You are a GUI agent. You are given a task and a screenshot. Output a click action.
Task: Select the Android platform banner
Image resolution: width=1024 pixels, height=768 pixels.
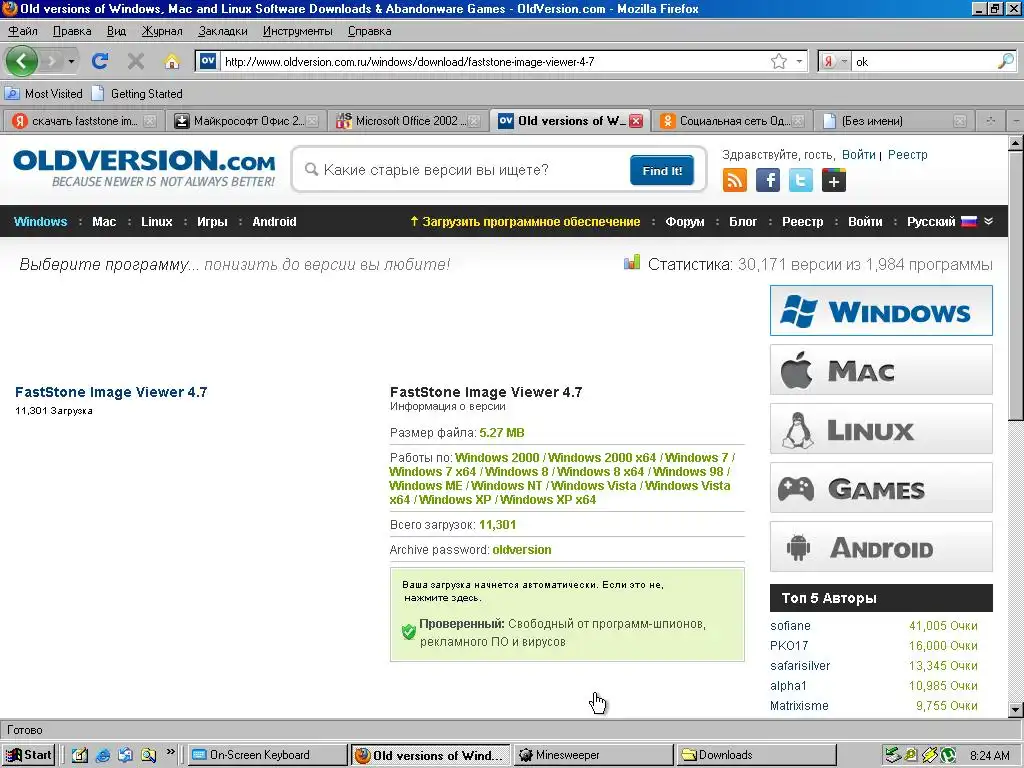point(881,547)
